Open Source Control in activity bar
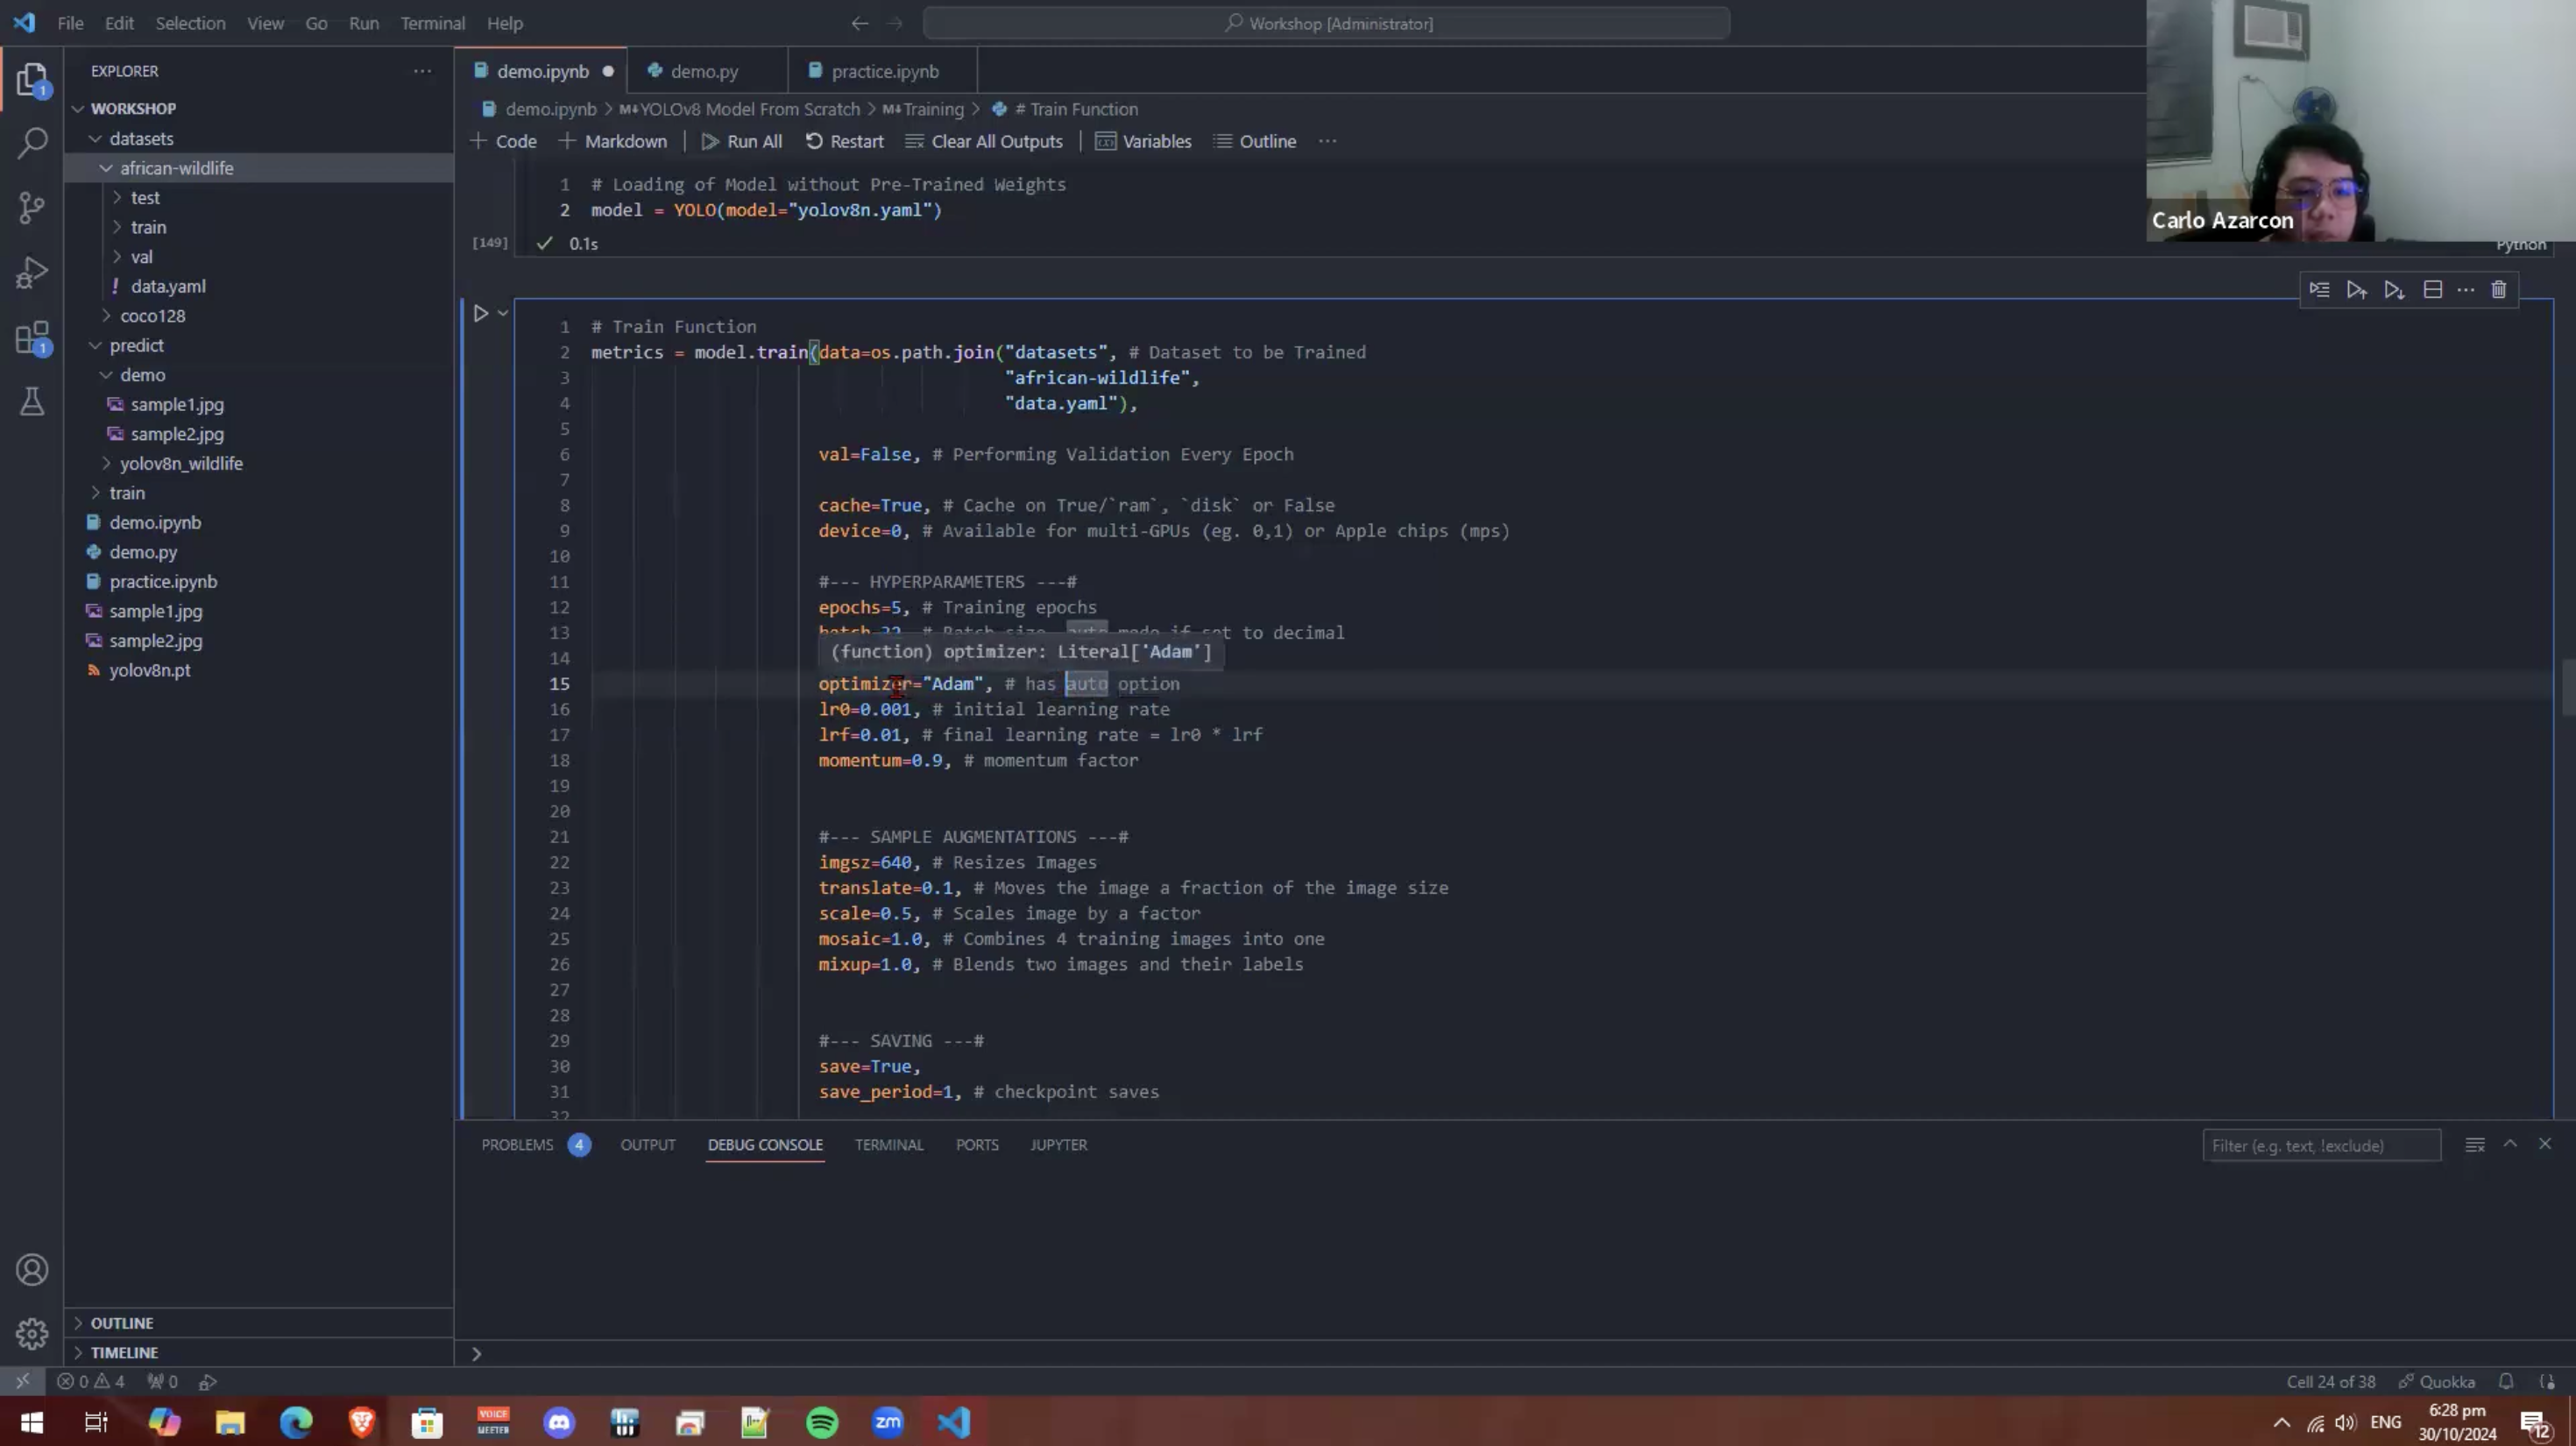Screen dimensions: 2576x1446 coord(32,208)
